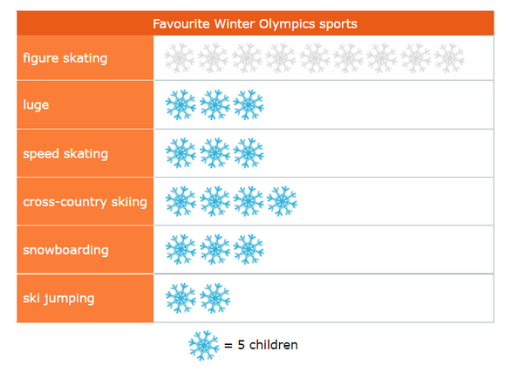The height and width of the screenshot is (370, 512).
Task: Select the figure skating row label
Action: pyautogui.click(x=65, y=58)
